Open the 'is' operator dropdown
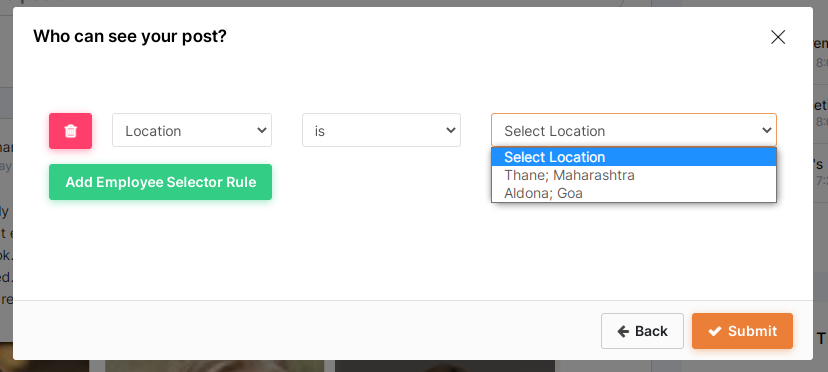 coord(381,130)
